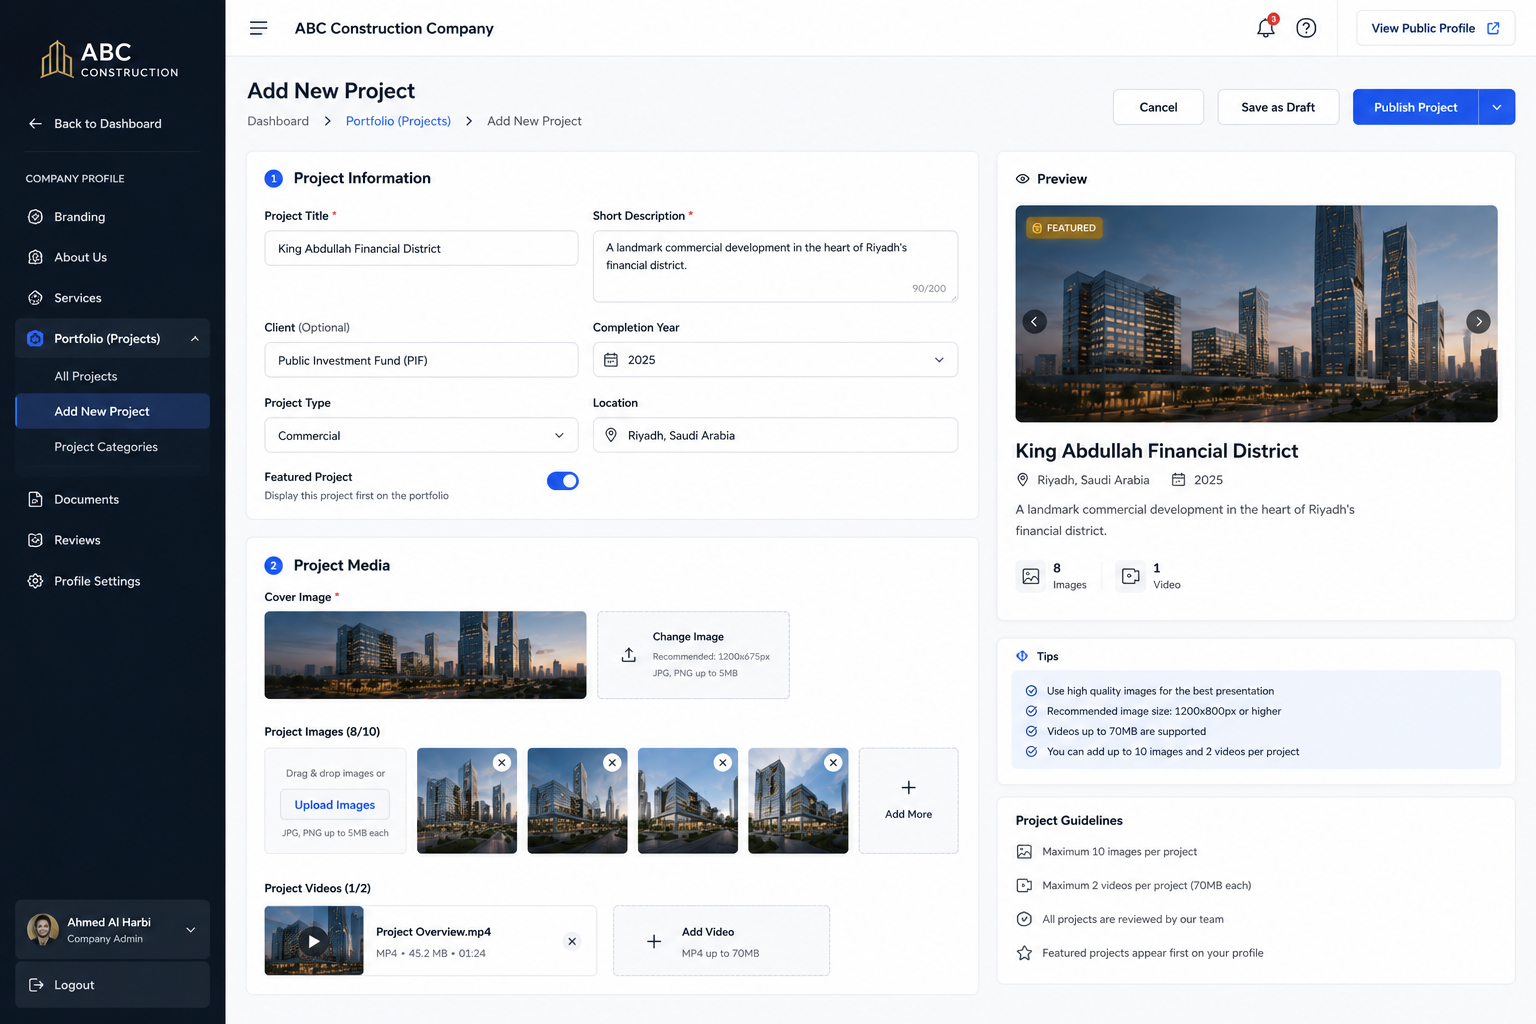Open notifications bell icon
This screenshot has height=1024, width=1536.
point(1266,28)
